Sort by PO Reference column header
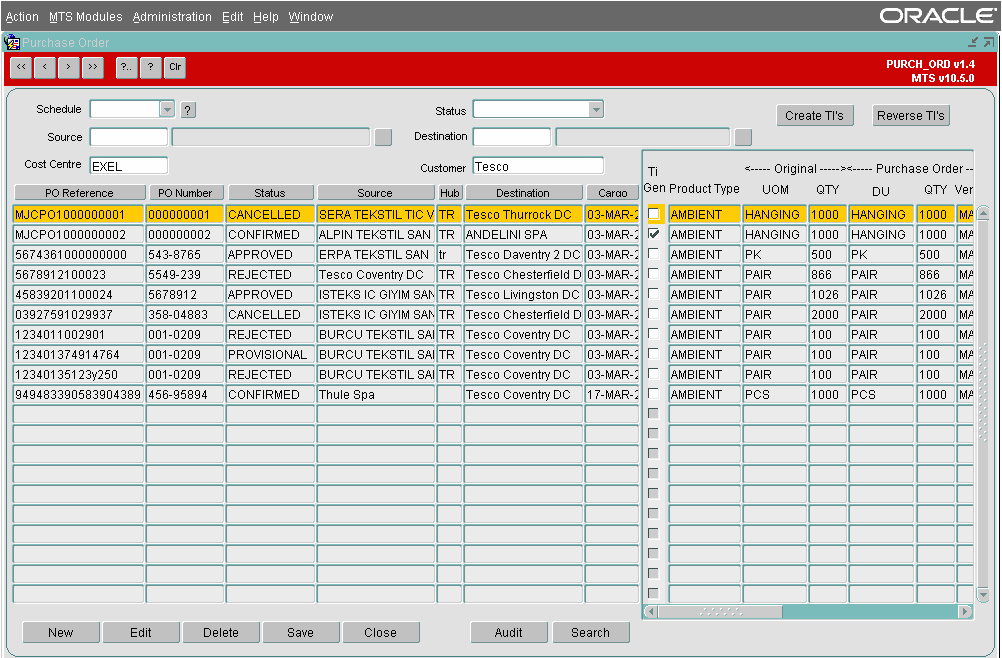The image size is (1002, 658). (79, 193)
